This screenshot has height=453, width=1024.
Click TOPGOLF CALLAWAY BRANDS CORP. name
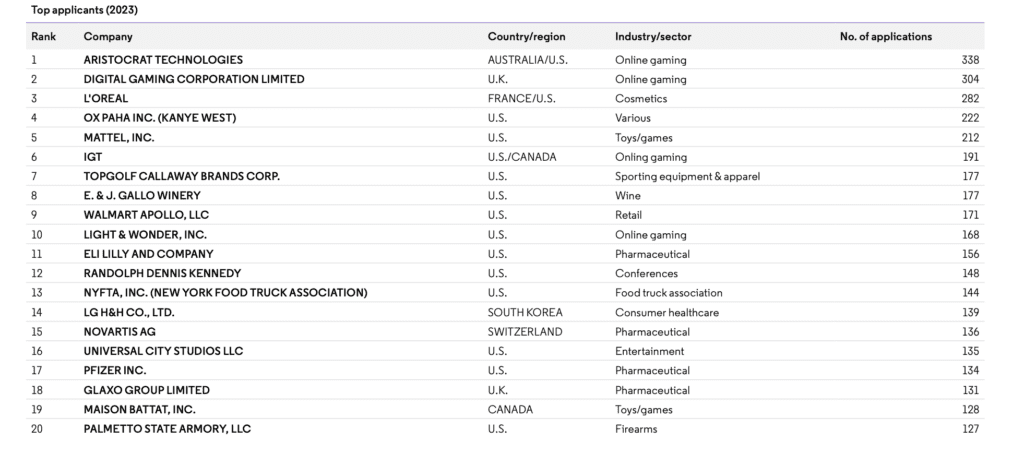182,176
